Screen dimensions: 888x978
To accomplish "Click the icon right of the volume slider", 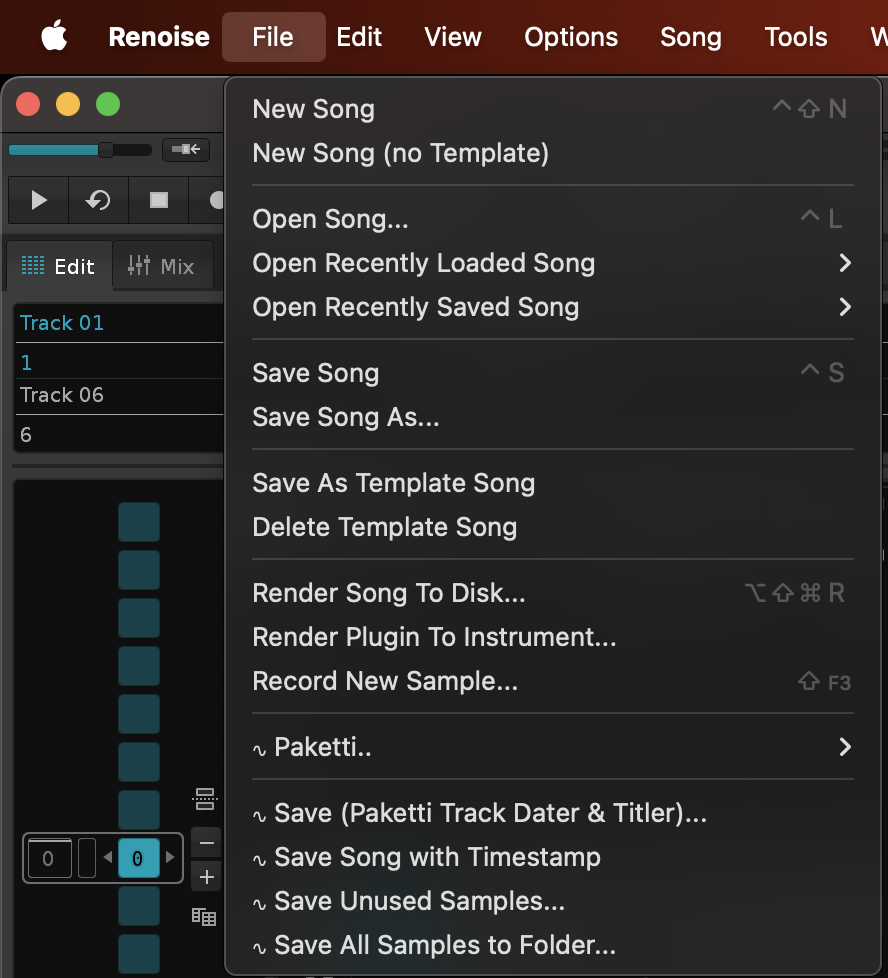I will [x=186, y=150].
